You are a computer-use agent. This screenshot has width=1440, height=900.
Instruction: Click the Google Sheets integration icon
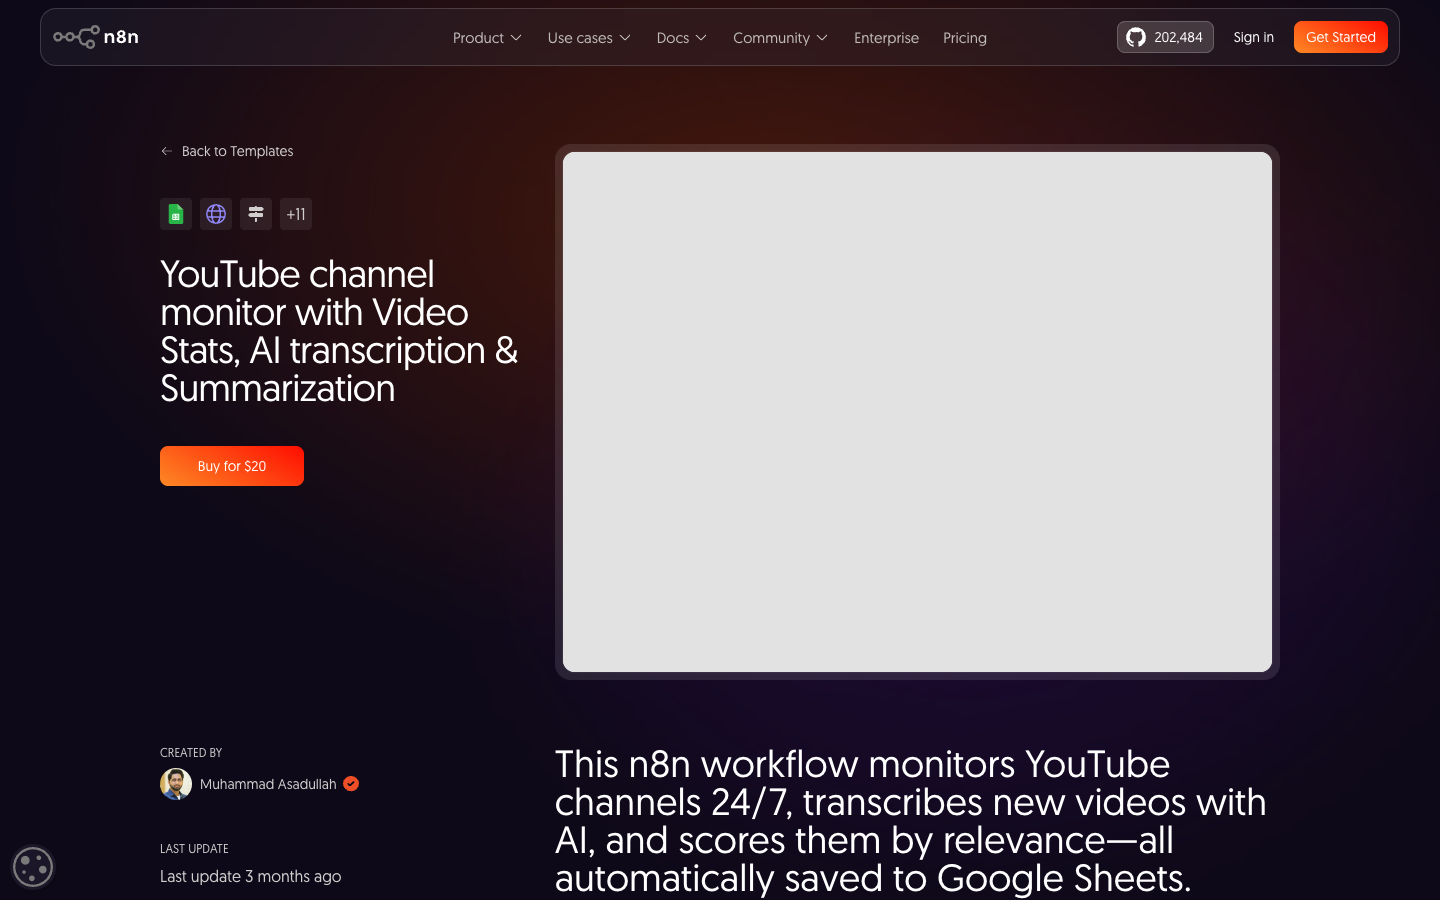[176, 214]
